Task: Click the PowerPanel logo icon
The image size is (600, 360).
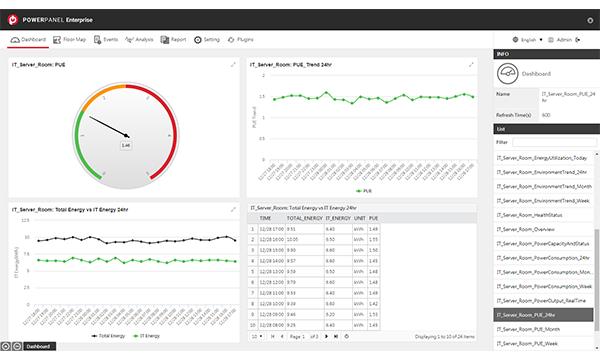Action: [x=13, y=20]
